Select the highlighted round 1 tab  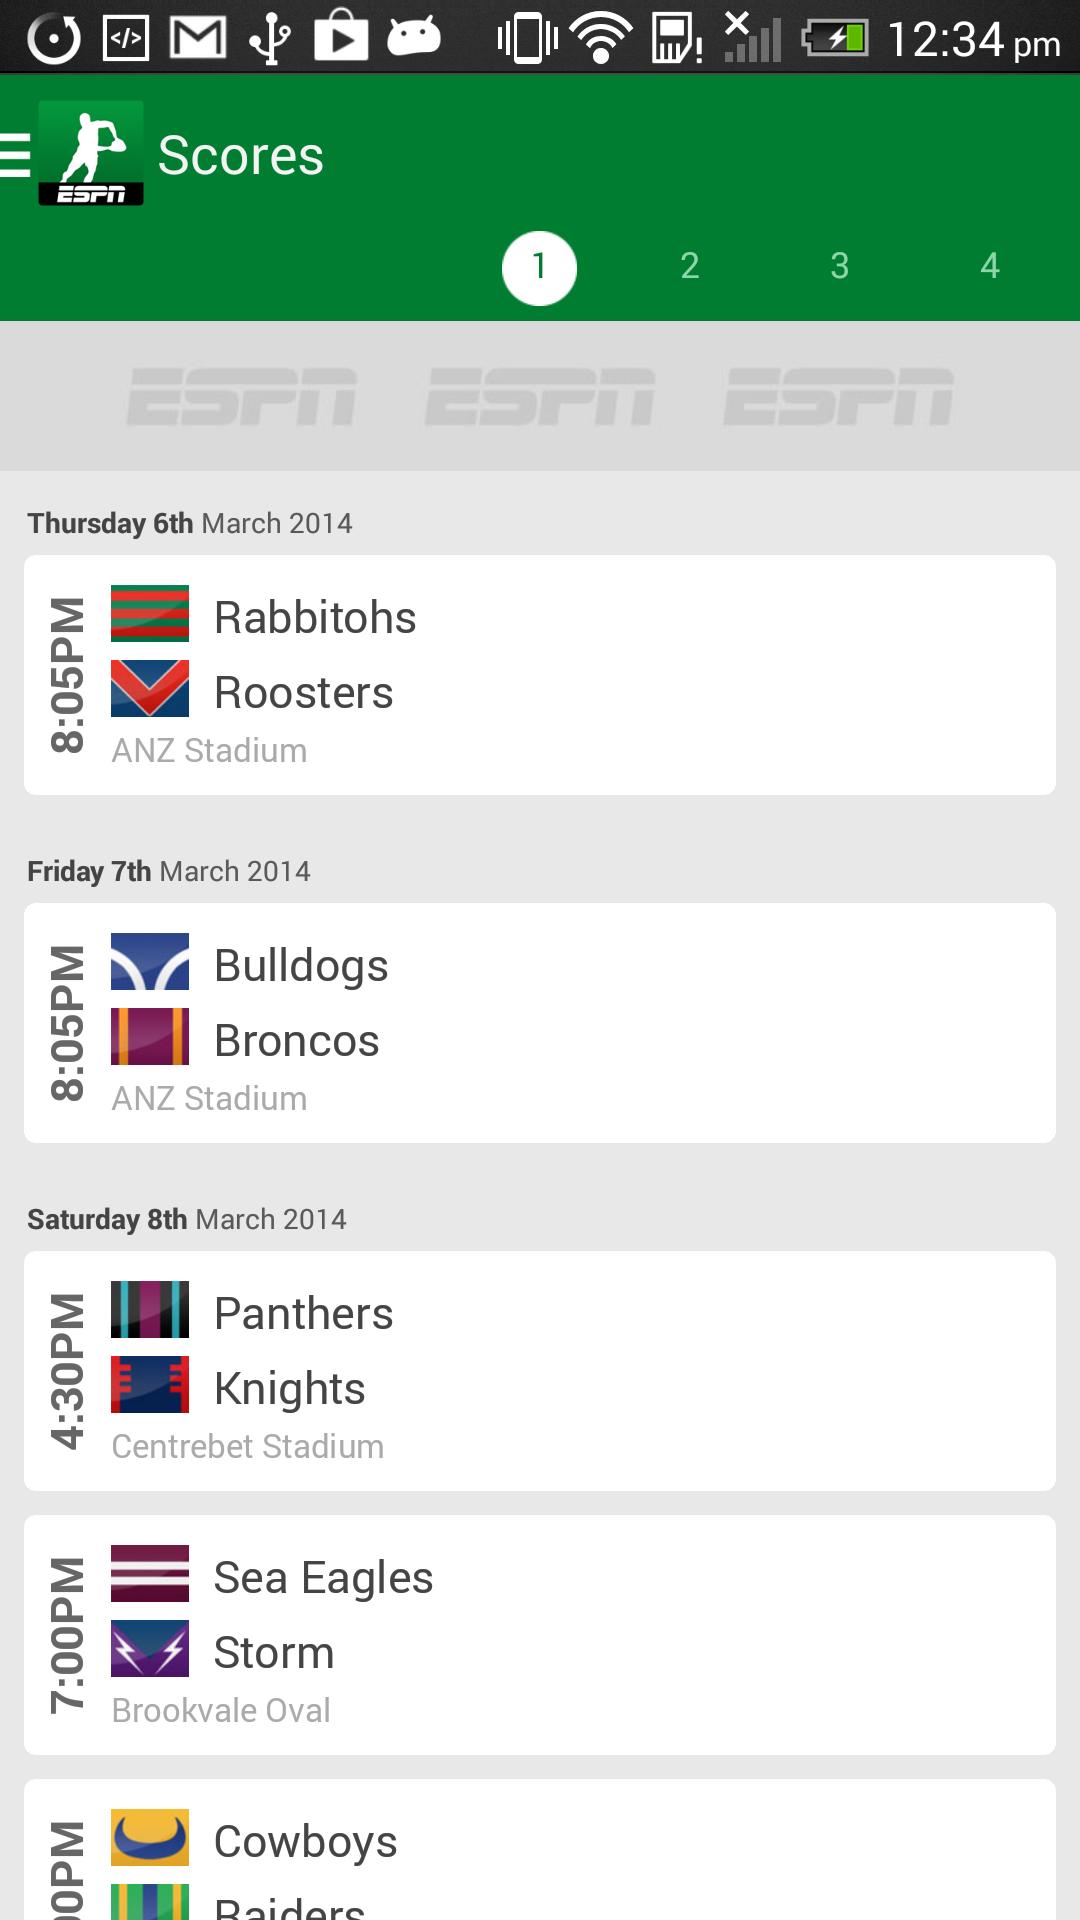tap(540, 268)
